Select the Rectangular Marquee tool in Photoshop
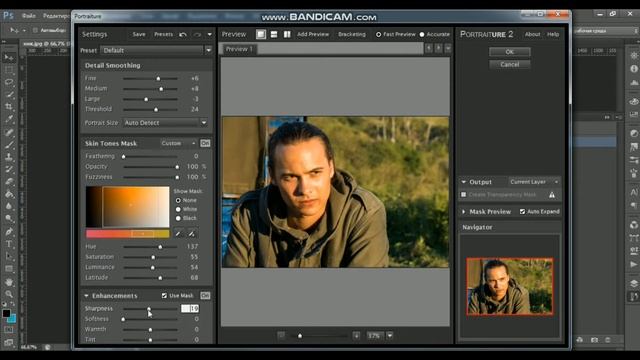This screenshot has height=360, width=640. (x=9, y=70)
